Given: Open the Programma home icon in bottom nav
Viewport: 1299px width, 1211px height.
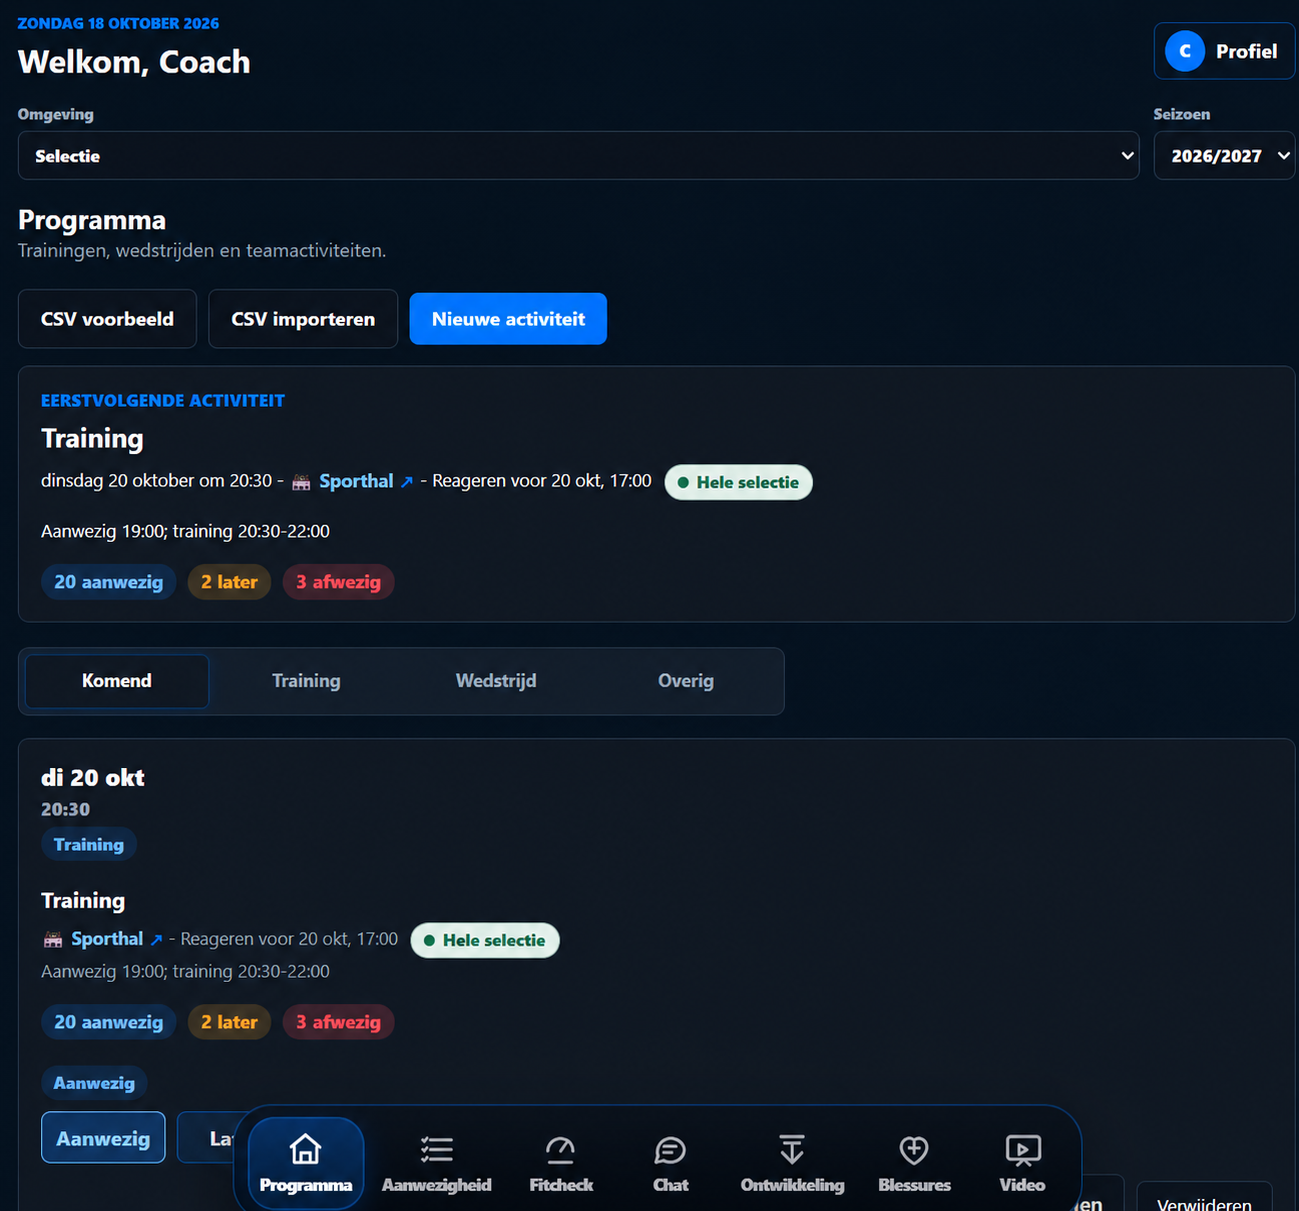Looking at the screenshot, I should (x=305, y=1150).
